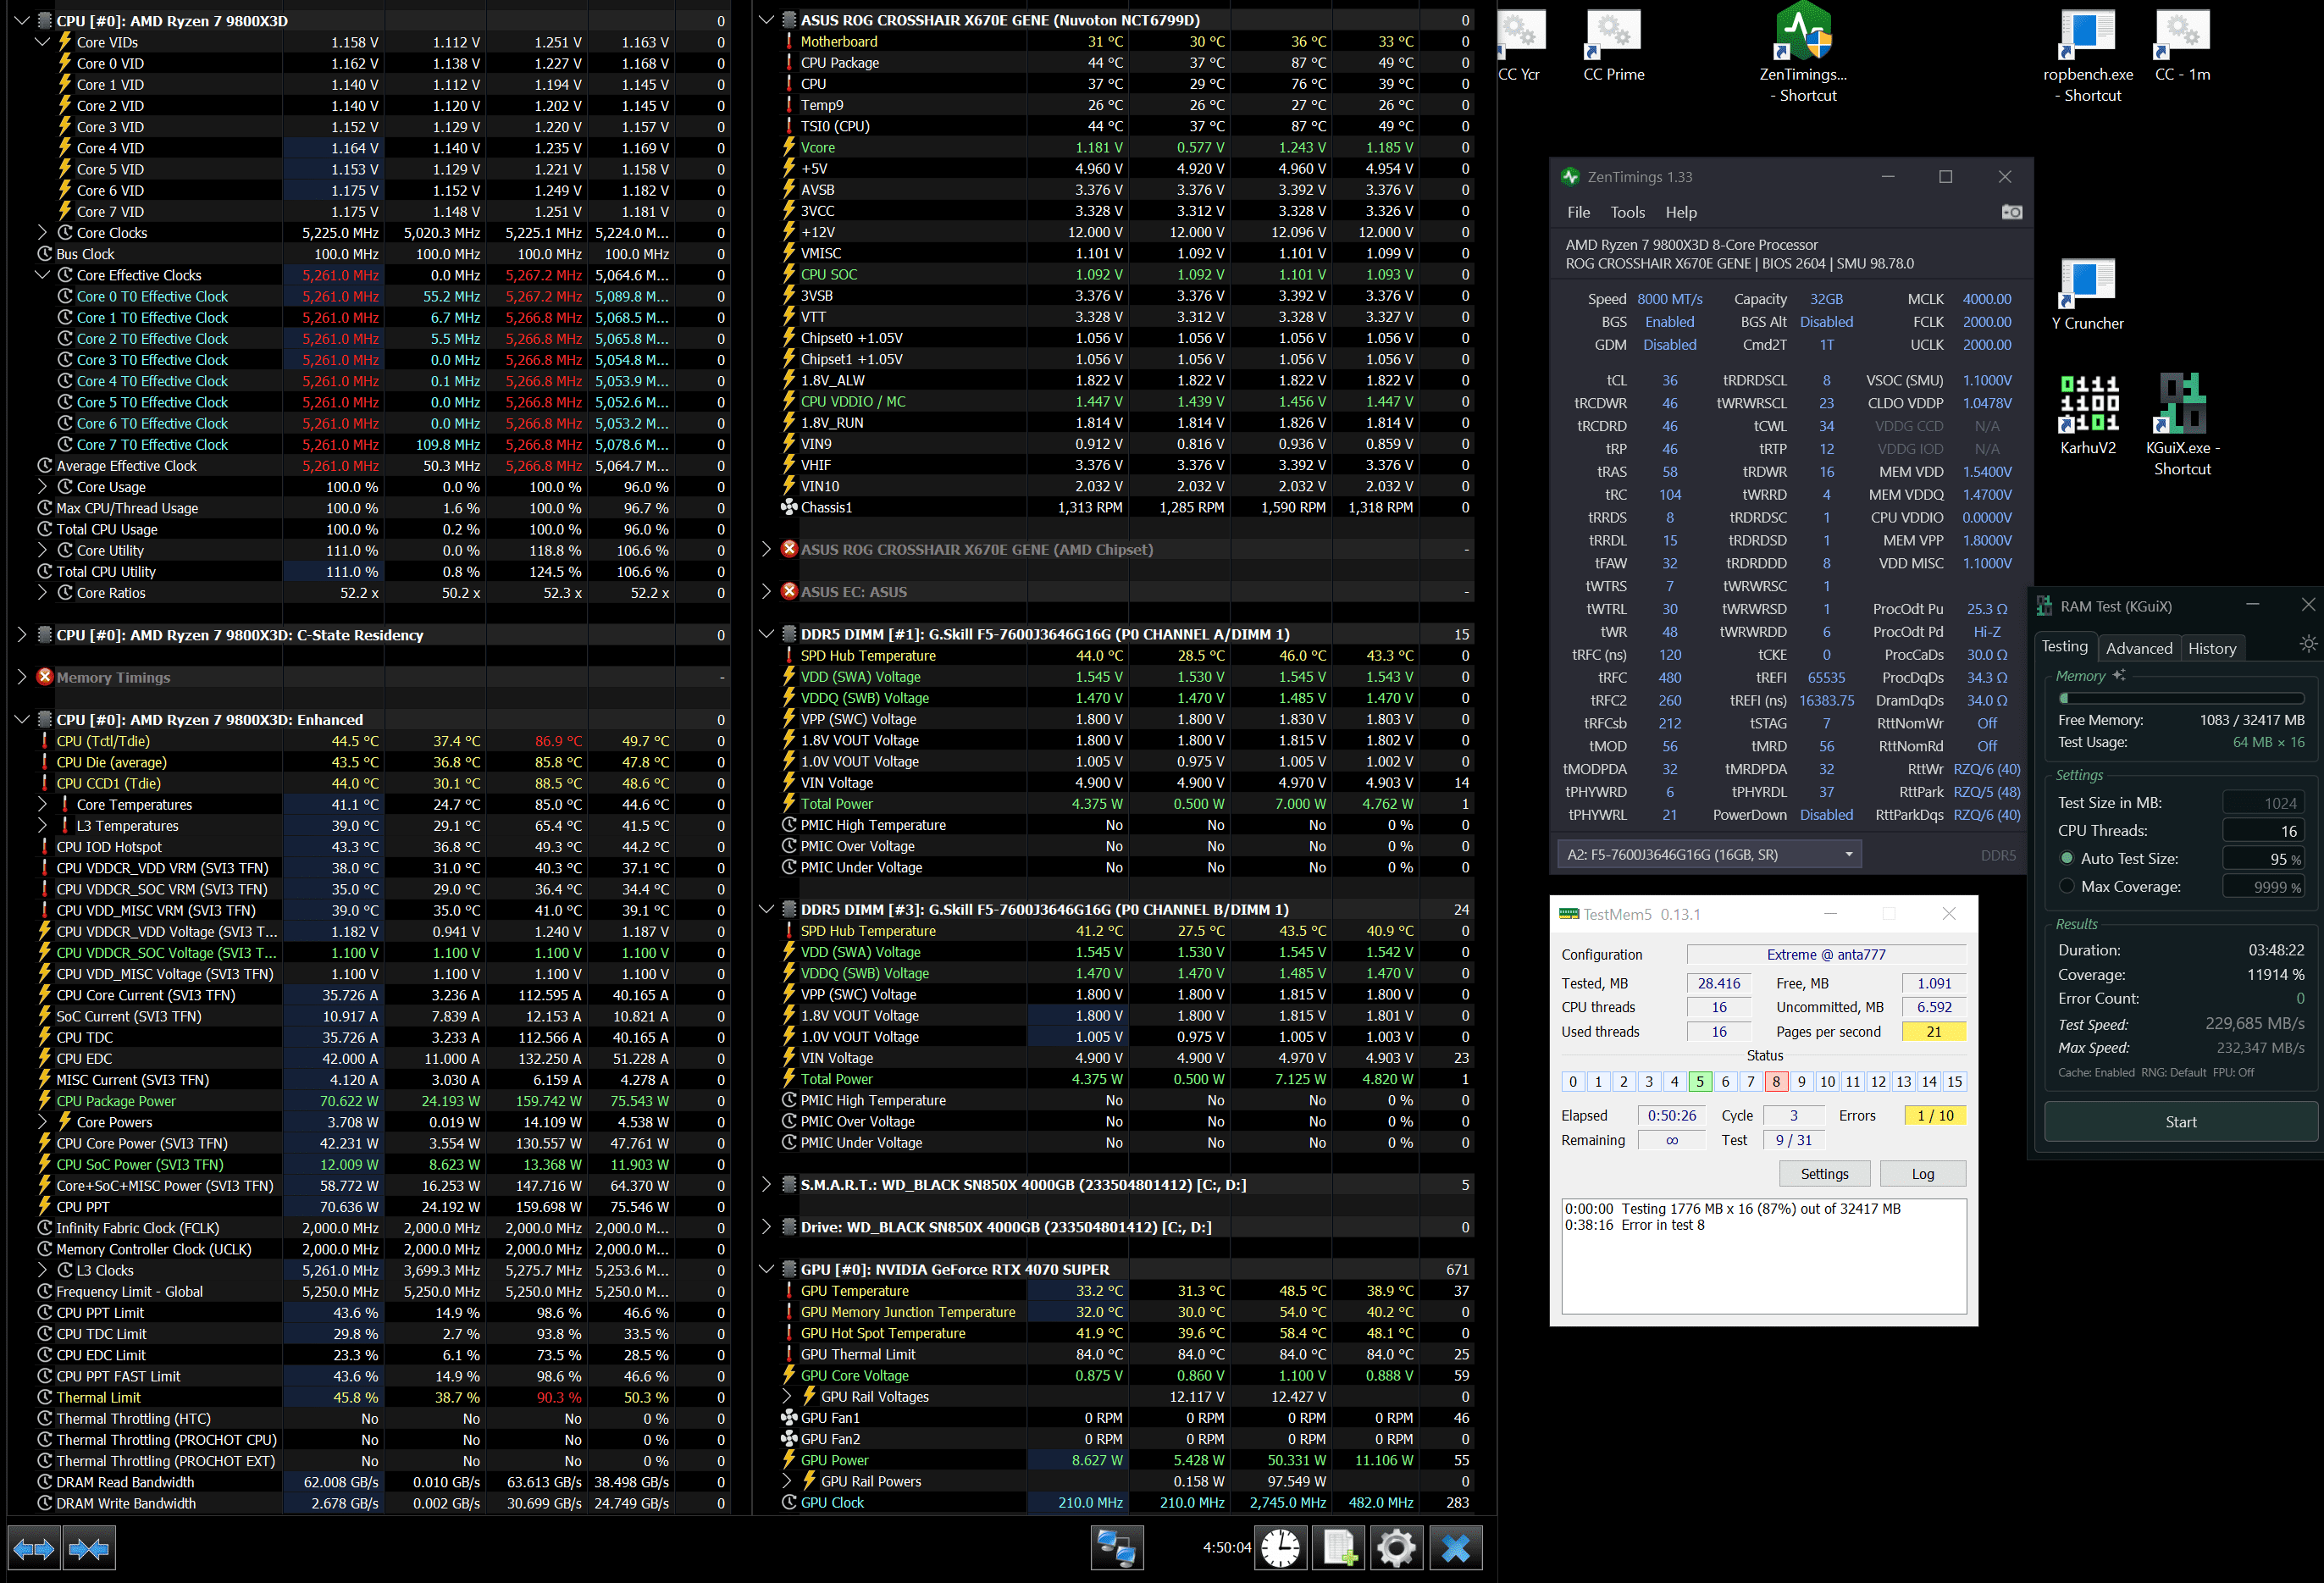
Task: Open HWiNFO remote network monitors icon
Action: [x=1116, y=1548]
